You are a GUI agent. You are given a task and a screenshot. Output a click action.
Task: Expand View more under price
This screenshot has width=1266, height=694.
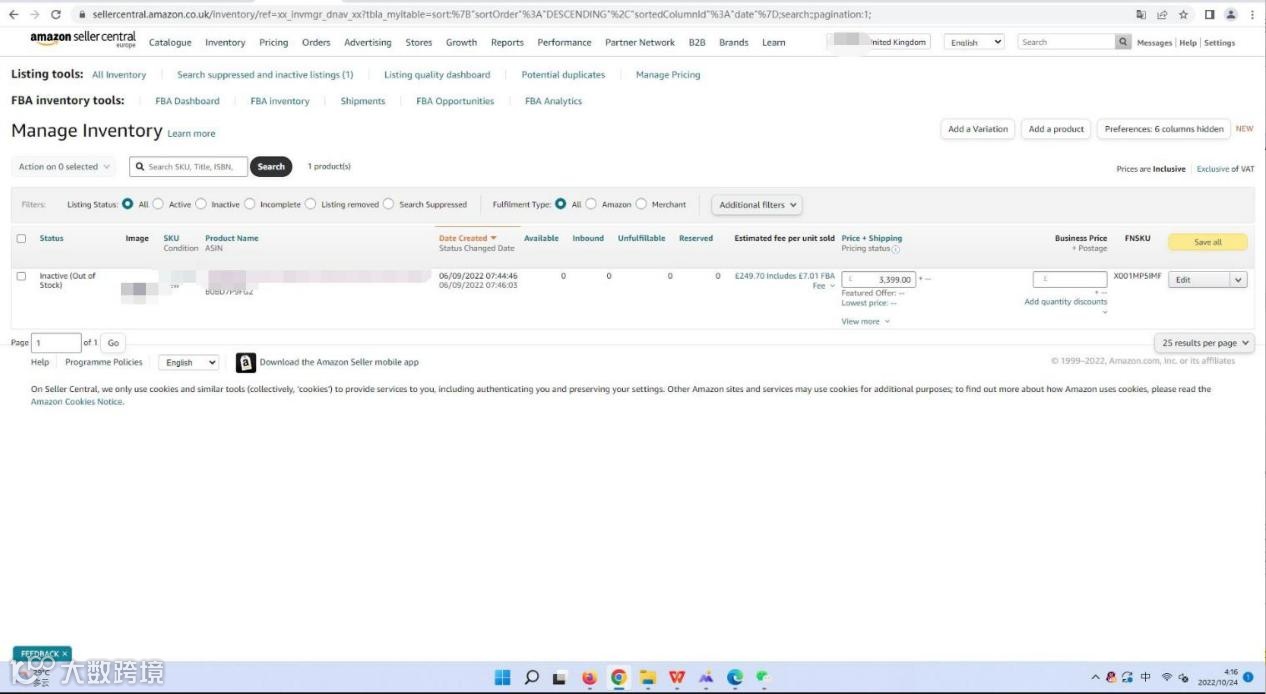coord(865,322)
